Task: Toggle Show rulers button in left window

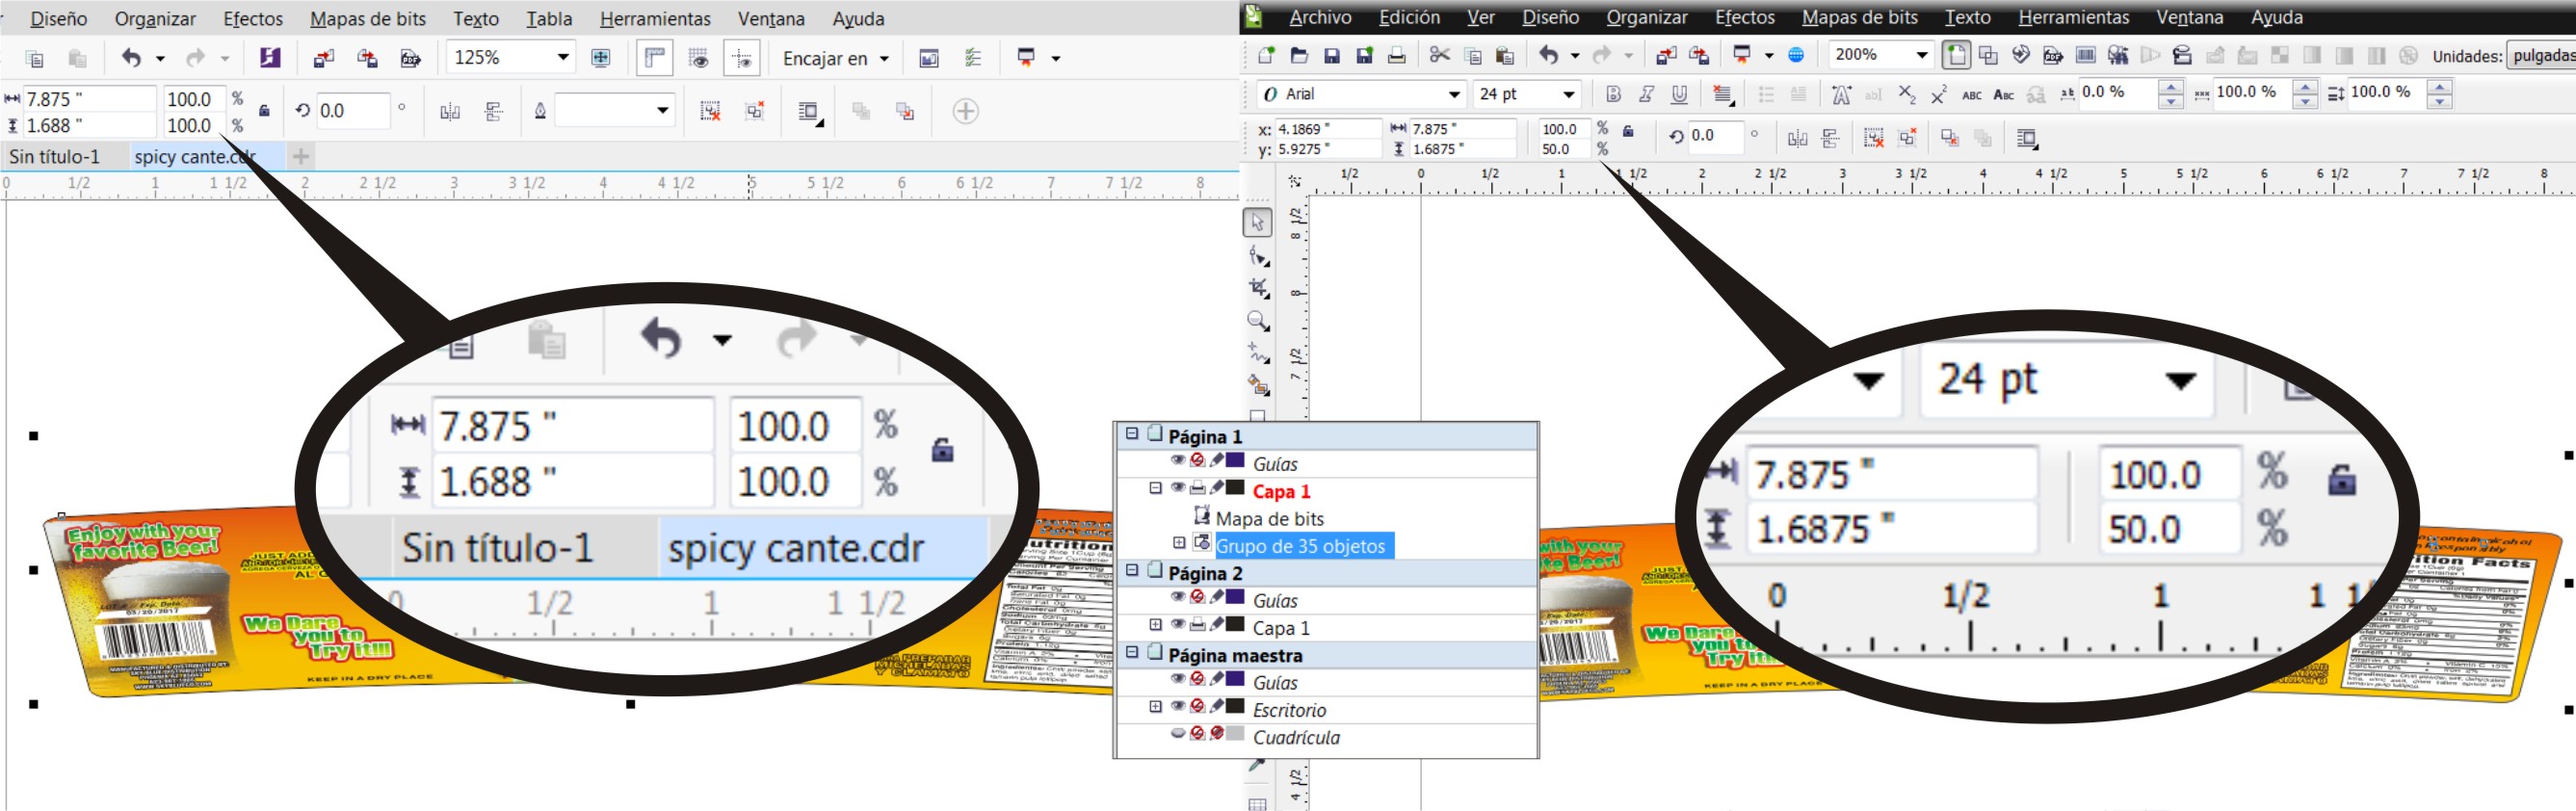Action: [654, 58]
